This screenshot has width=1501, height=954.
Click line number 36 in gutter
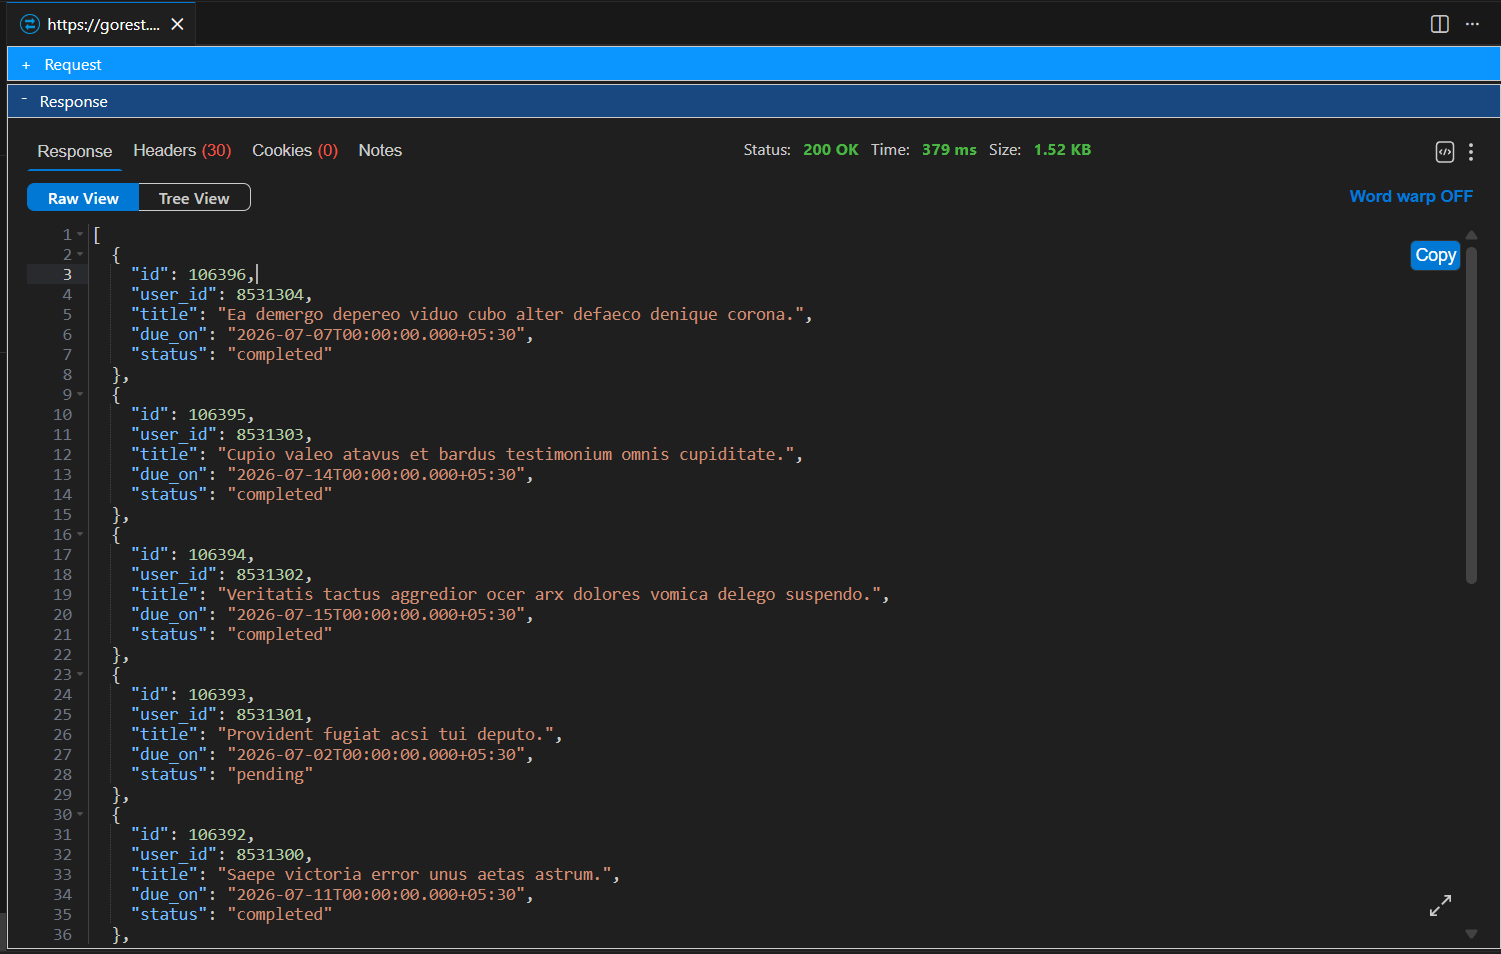tap(62, 934)
